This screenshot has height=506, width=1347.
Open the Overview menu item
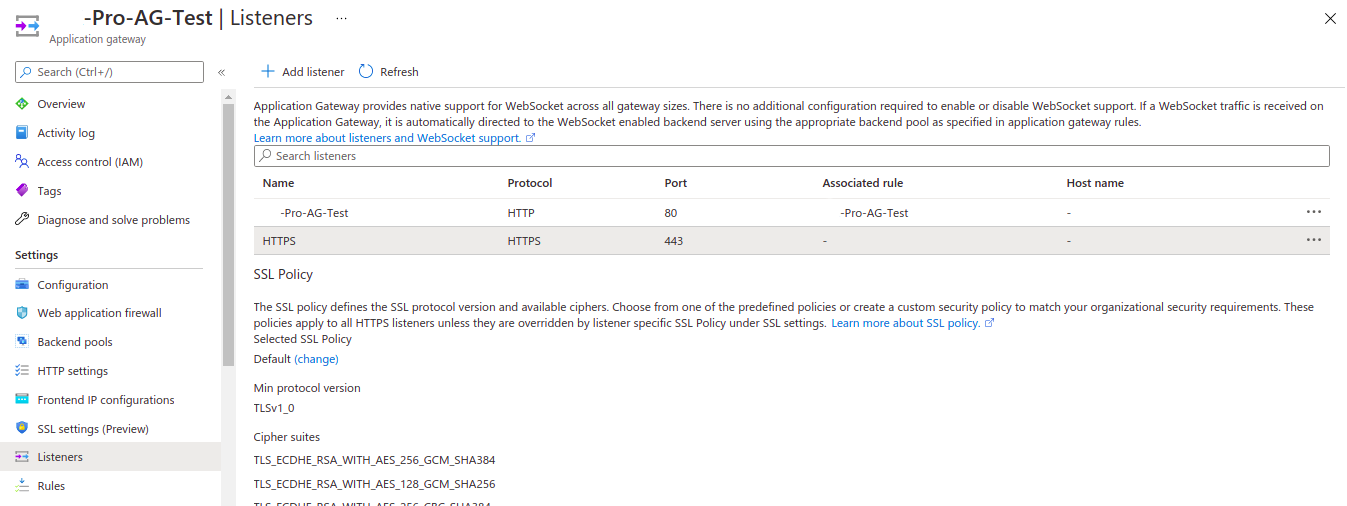point(61,104)
